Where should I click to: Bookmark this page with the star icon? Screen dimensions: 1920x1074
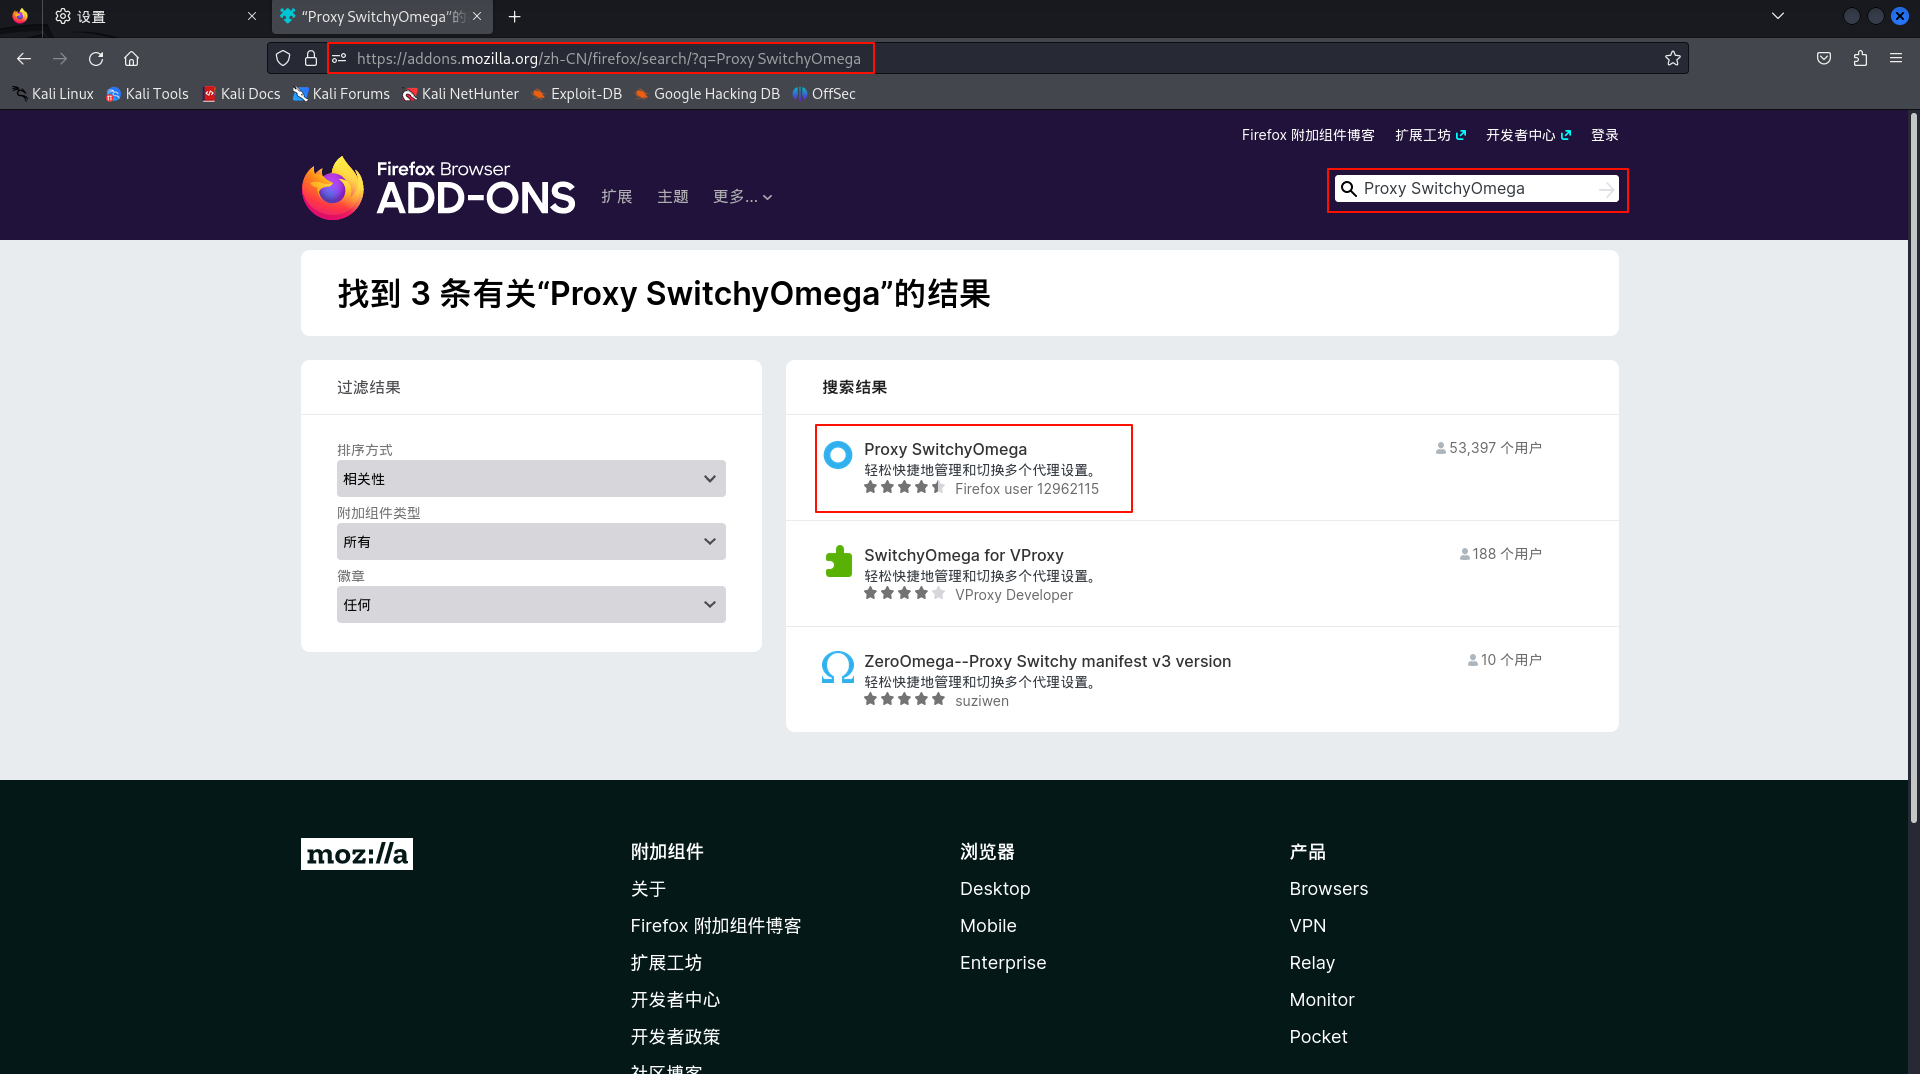tap(1672, 59)
